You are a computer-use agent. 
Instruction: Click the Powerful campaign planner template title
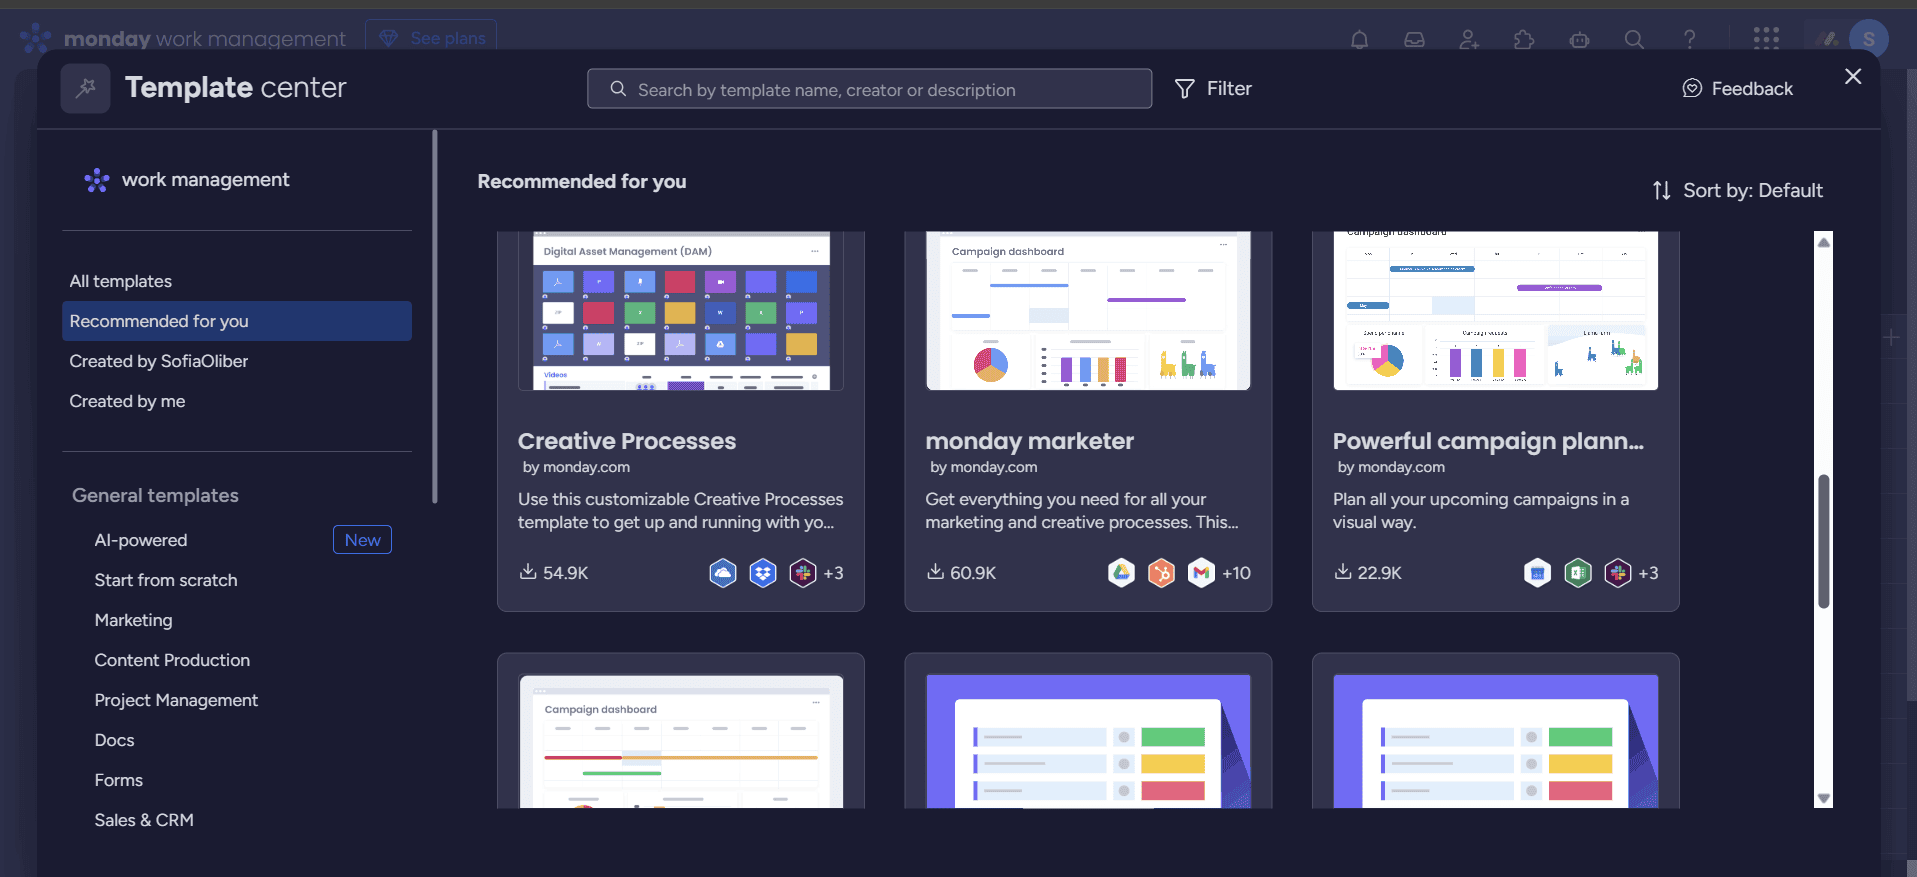pyautogui.click(x=1488, y=441)
